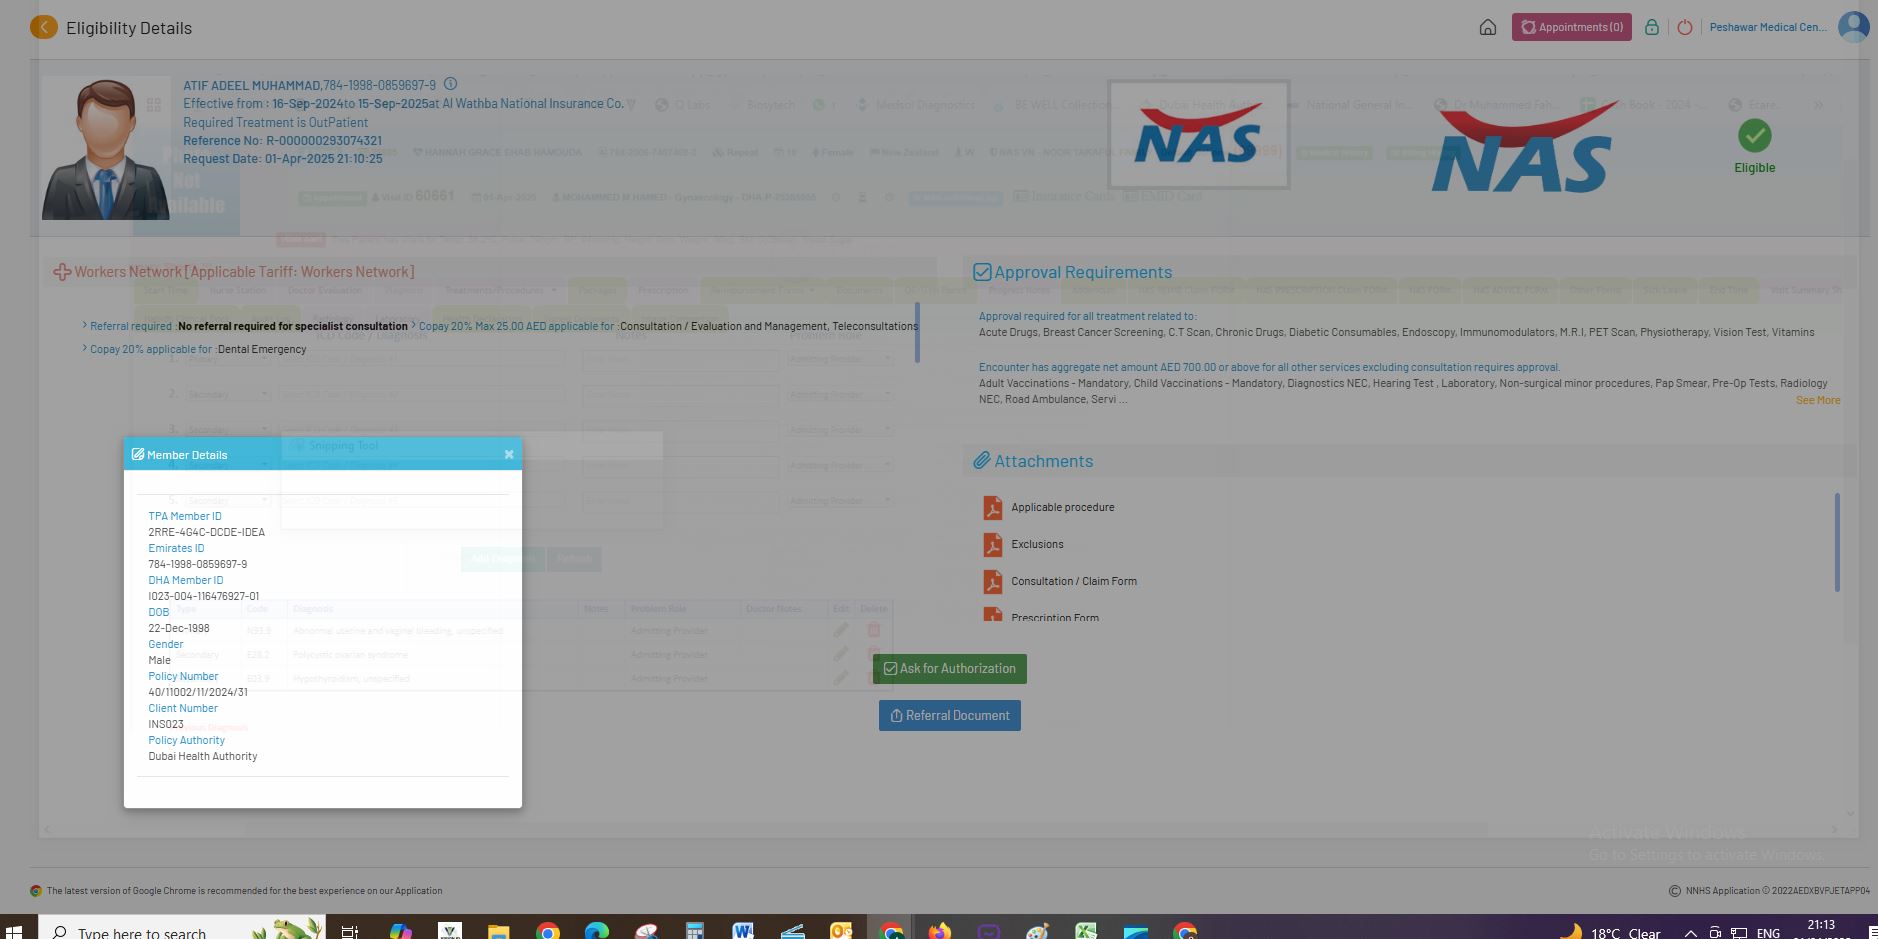
Task: Go back using the orange arrow icon
Action: (43, 27)
